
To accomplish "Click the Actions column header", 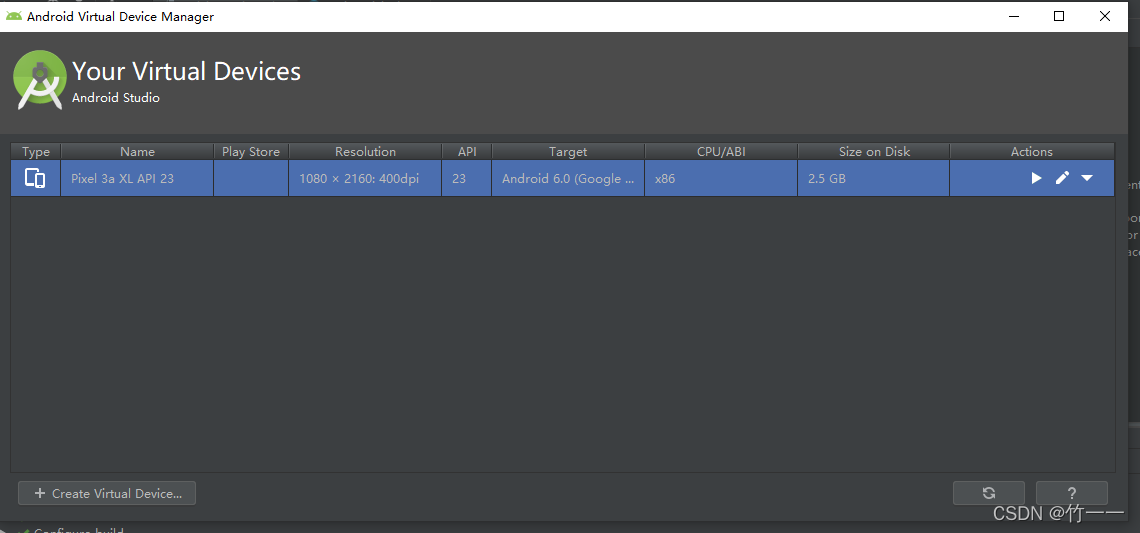I will (1032, 151).
